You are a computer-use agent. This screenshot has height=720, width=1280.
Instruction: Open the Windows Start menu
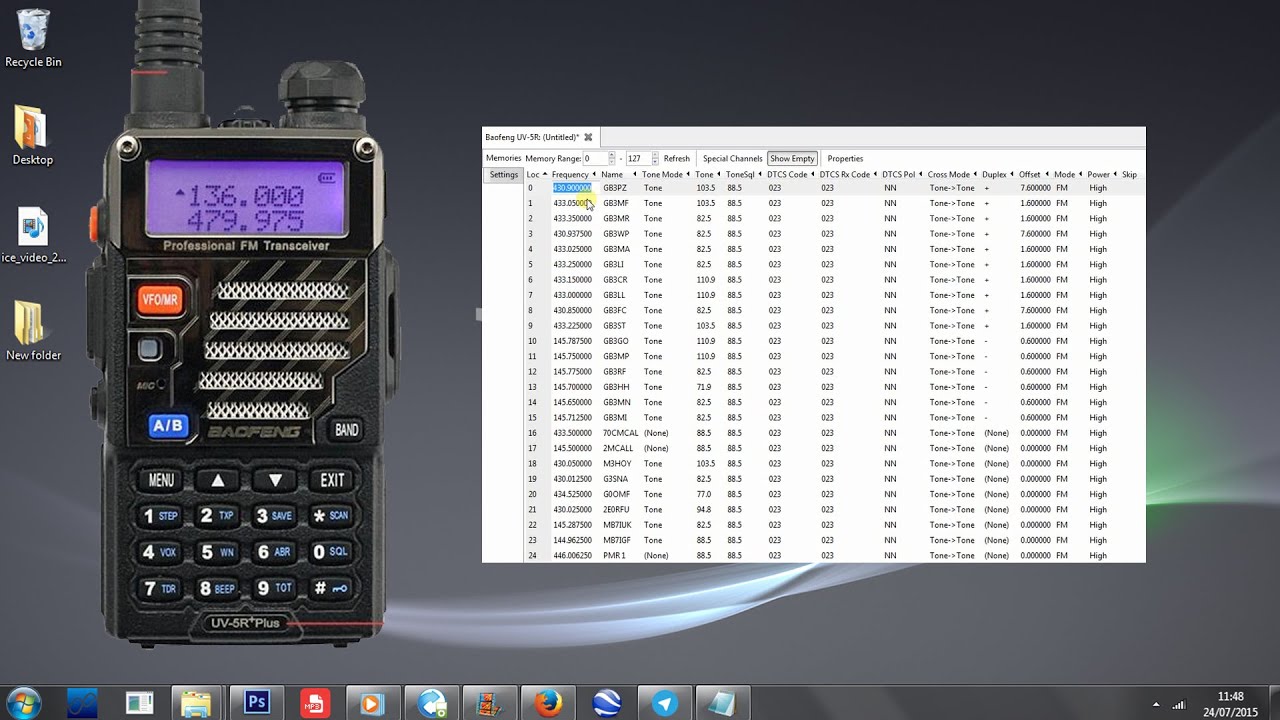24,703
